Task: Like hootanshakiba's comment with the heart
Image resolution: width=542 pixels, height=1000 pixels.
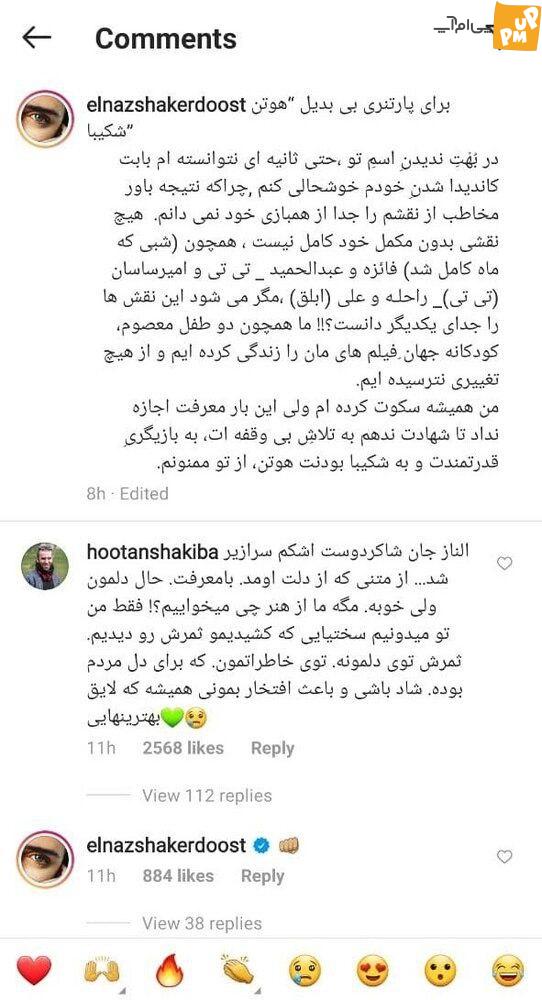Action: [x=504, y=563]
